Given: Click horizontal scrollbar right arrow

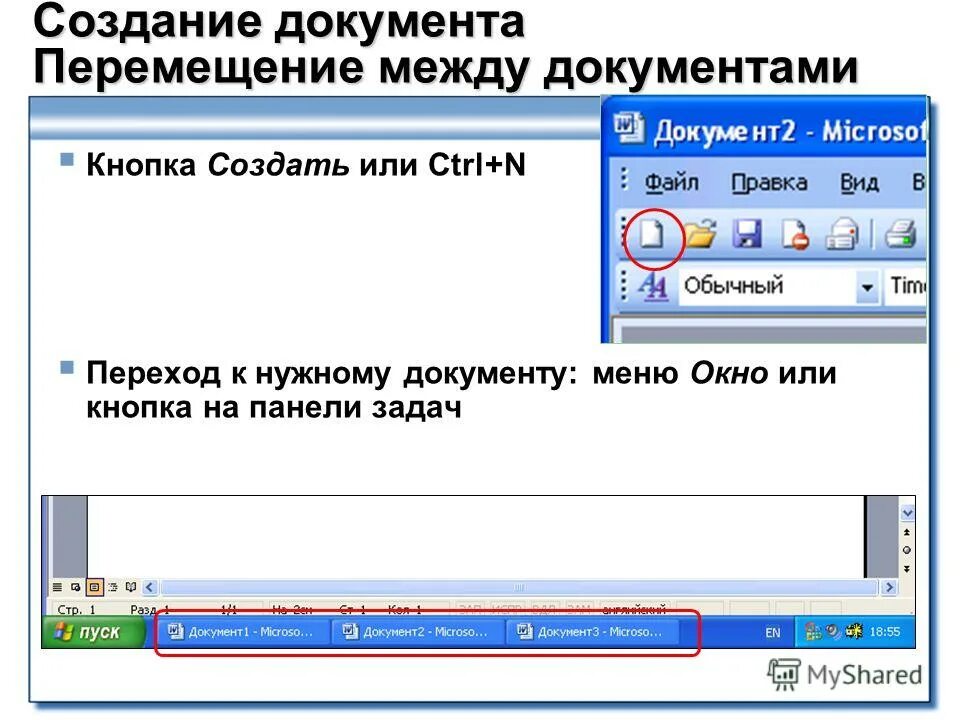Looking at the screenshot, I should [x=889, y=588].
